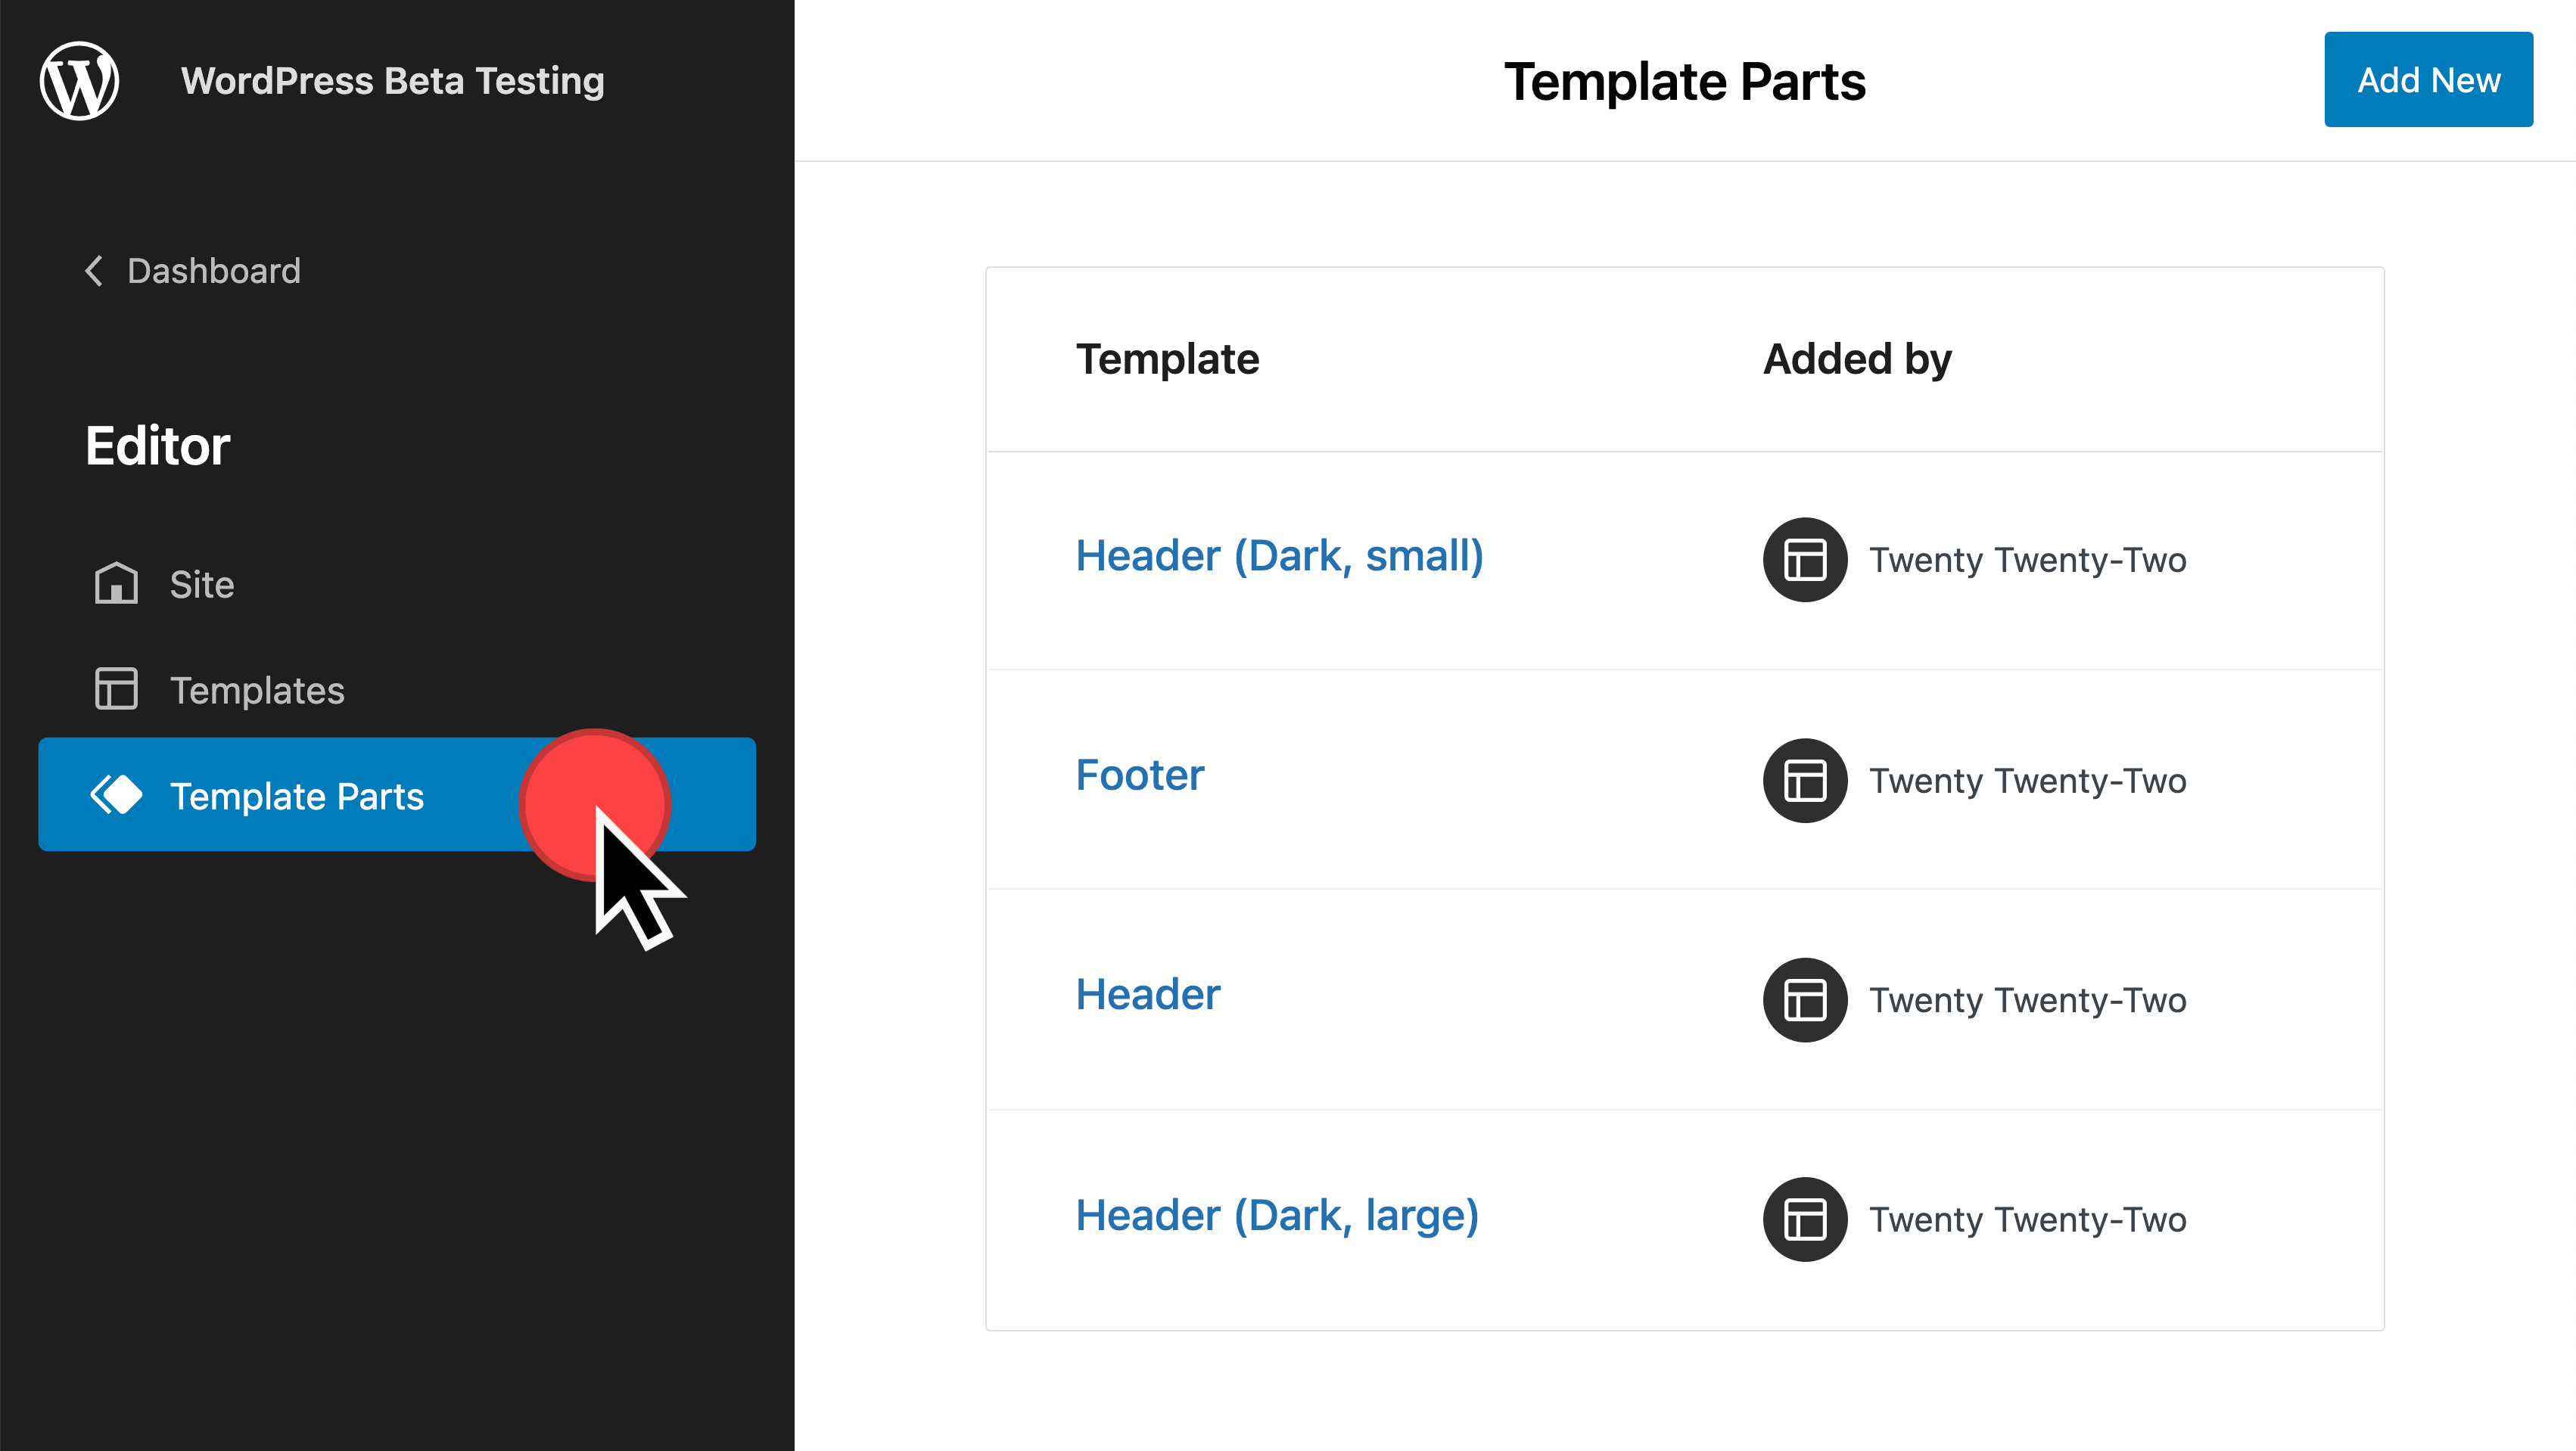This screenshot has width=2576, height=1451.
Task: Go back to Dashboard
Action: pos(214,271)
